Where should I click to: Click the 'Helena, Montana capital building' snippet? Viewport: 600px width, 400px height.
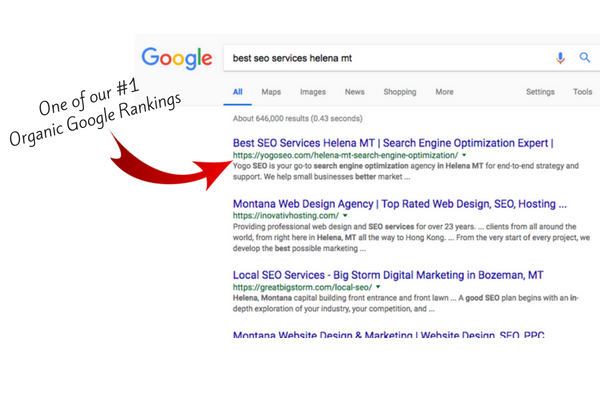tap(406, 303)
